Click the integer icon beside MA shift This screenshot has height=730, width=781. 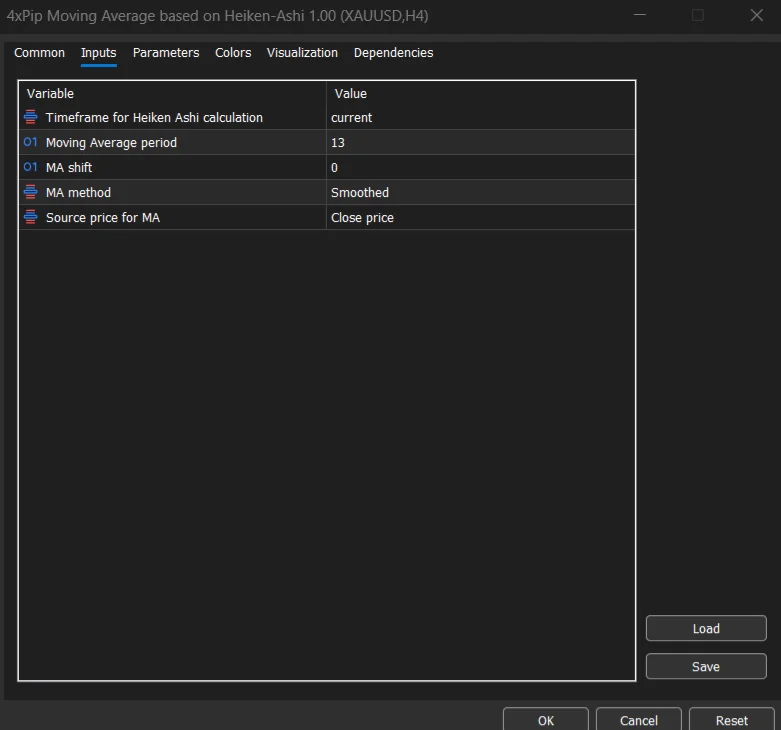coord(30,167)
